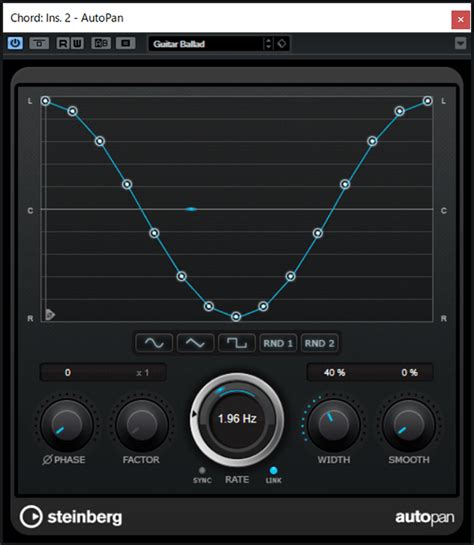Switch A/B settings comparison button
Image resolution: width=474 pixels, height=545 pixels.
click(x=101, y=43)
